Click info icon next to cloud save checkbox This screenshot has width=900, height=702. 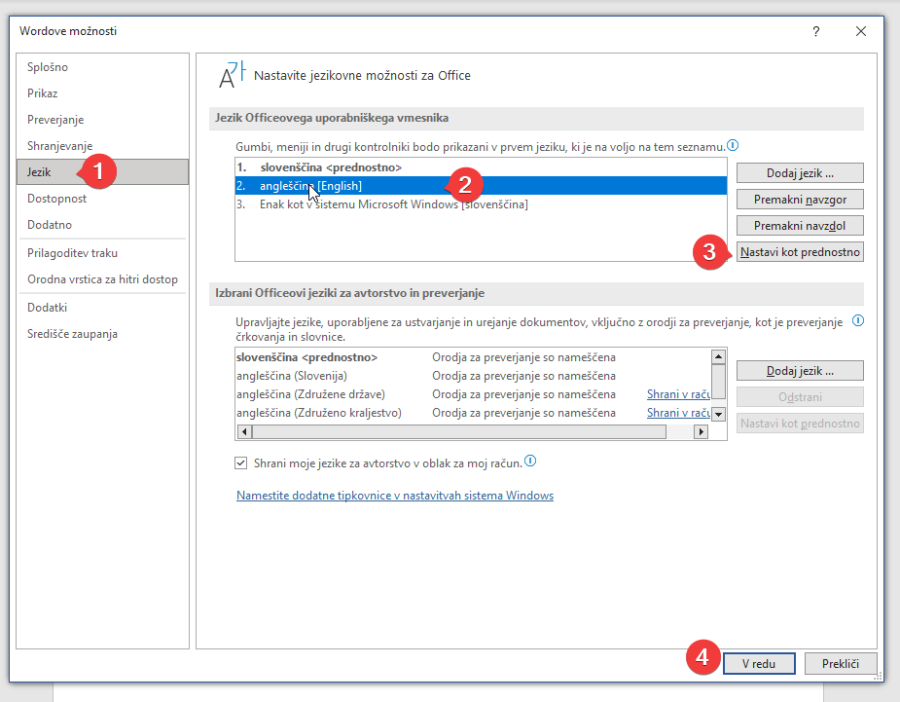click(531, 461)
